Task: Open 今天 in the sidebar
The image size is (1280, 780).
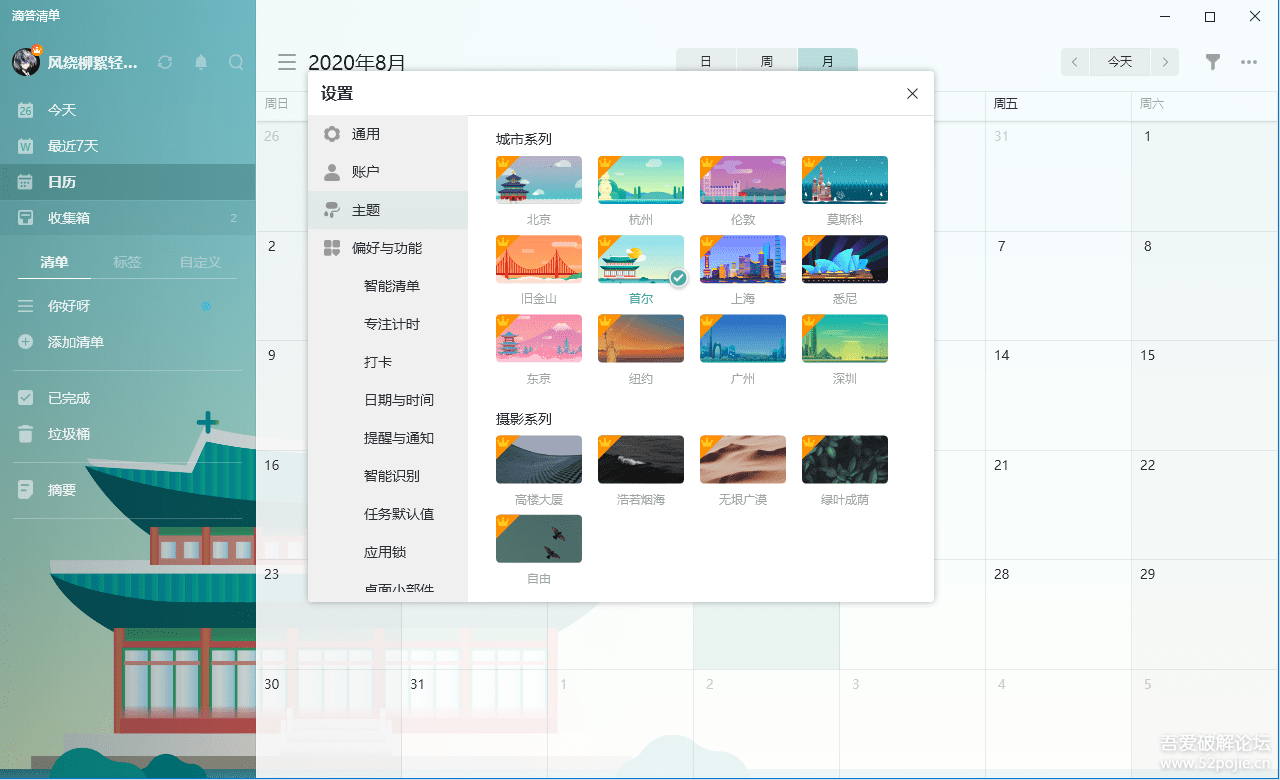Action: 127,110
